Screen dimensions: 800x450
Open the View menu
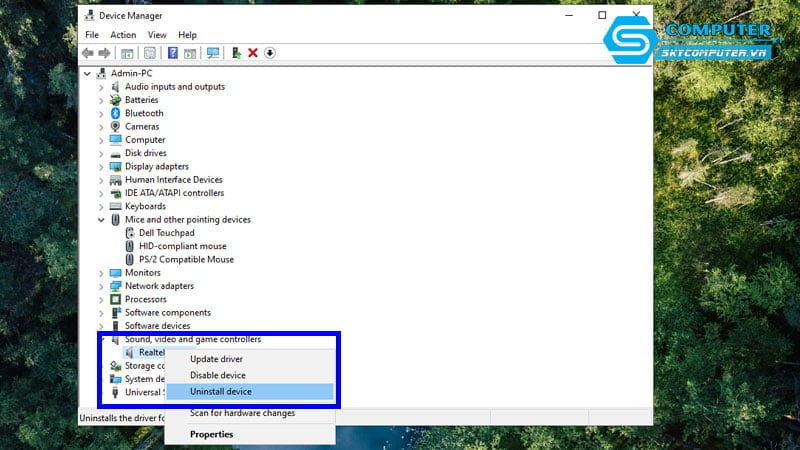(157, 35)
